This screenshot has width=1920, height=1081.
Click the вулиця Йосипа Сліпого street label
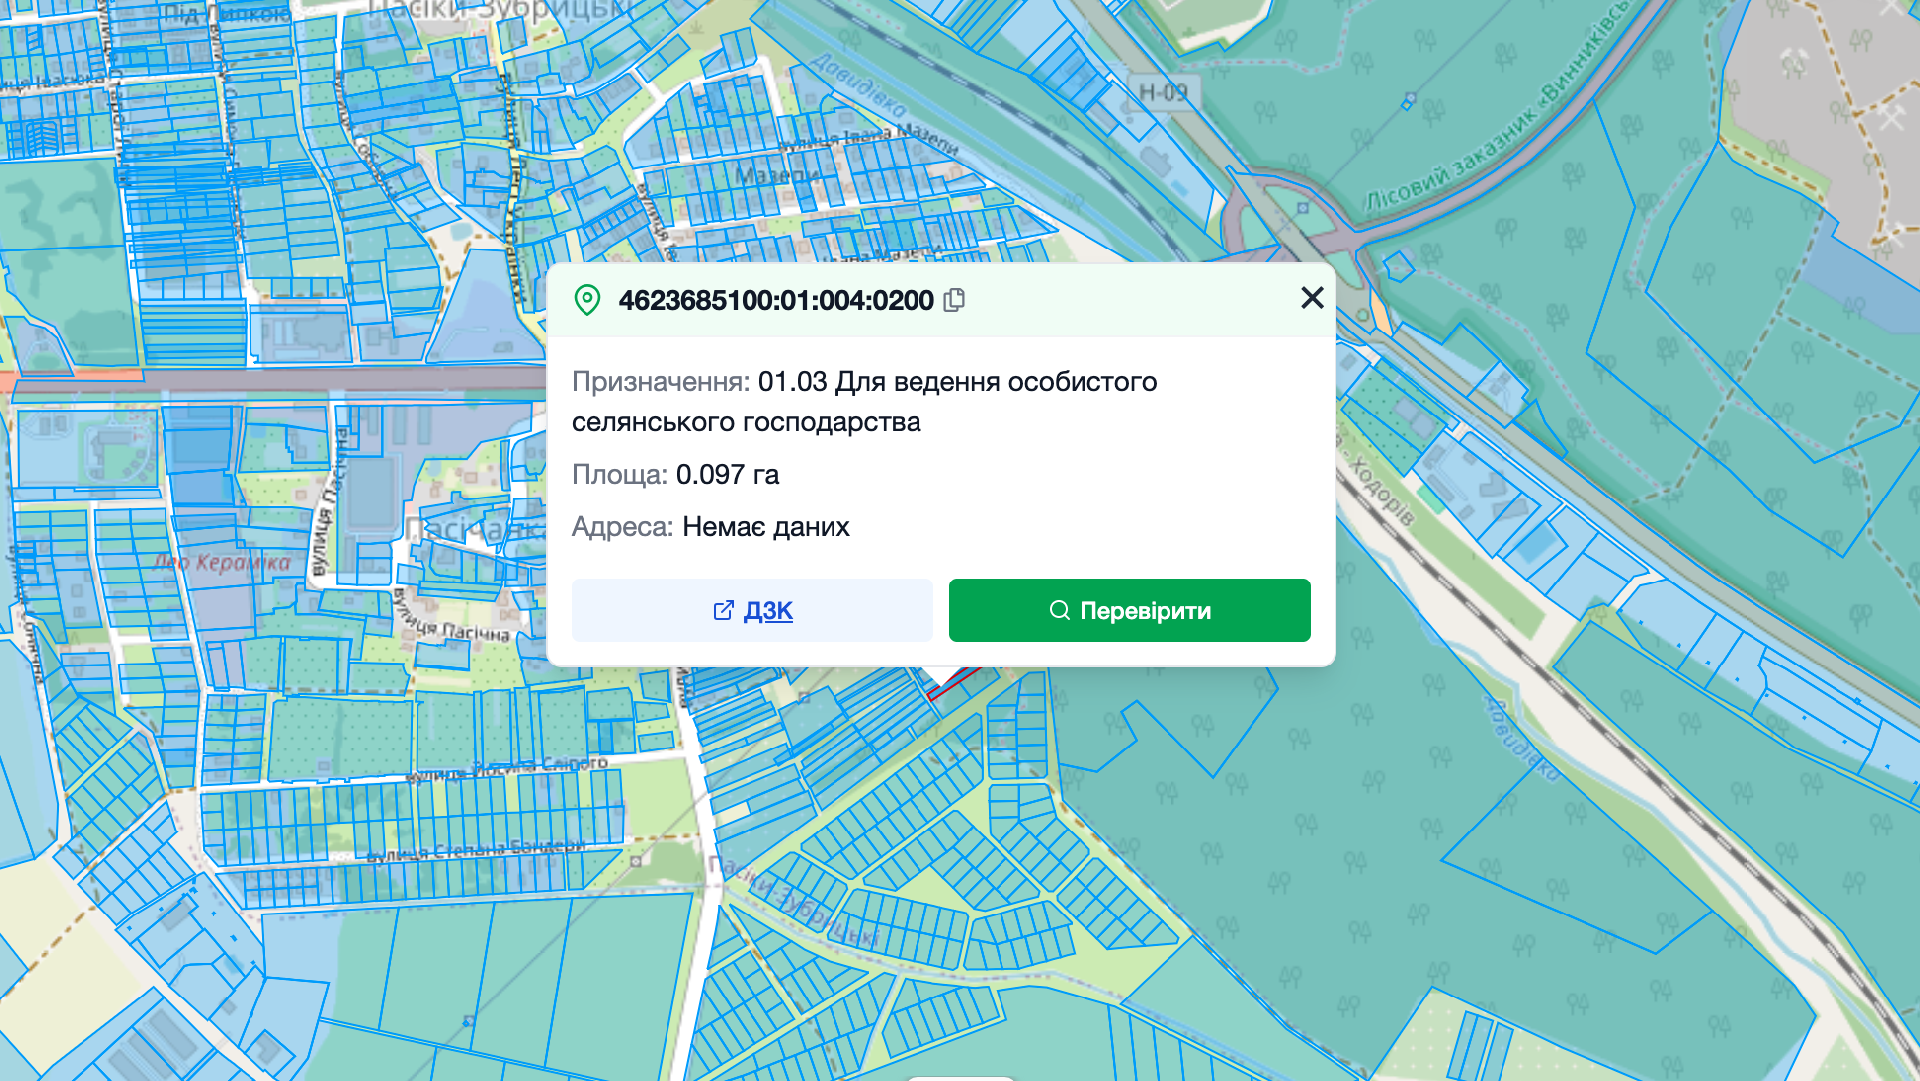tap(508, 768)
